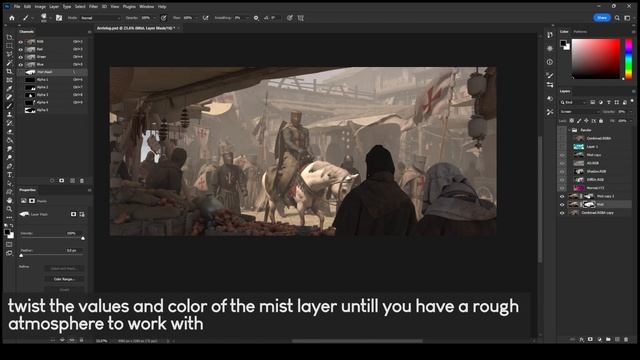Open the Smoothing dropdown in options bar
The image size is (640, 360).
[246, 18]
